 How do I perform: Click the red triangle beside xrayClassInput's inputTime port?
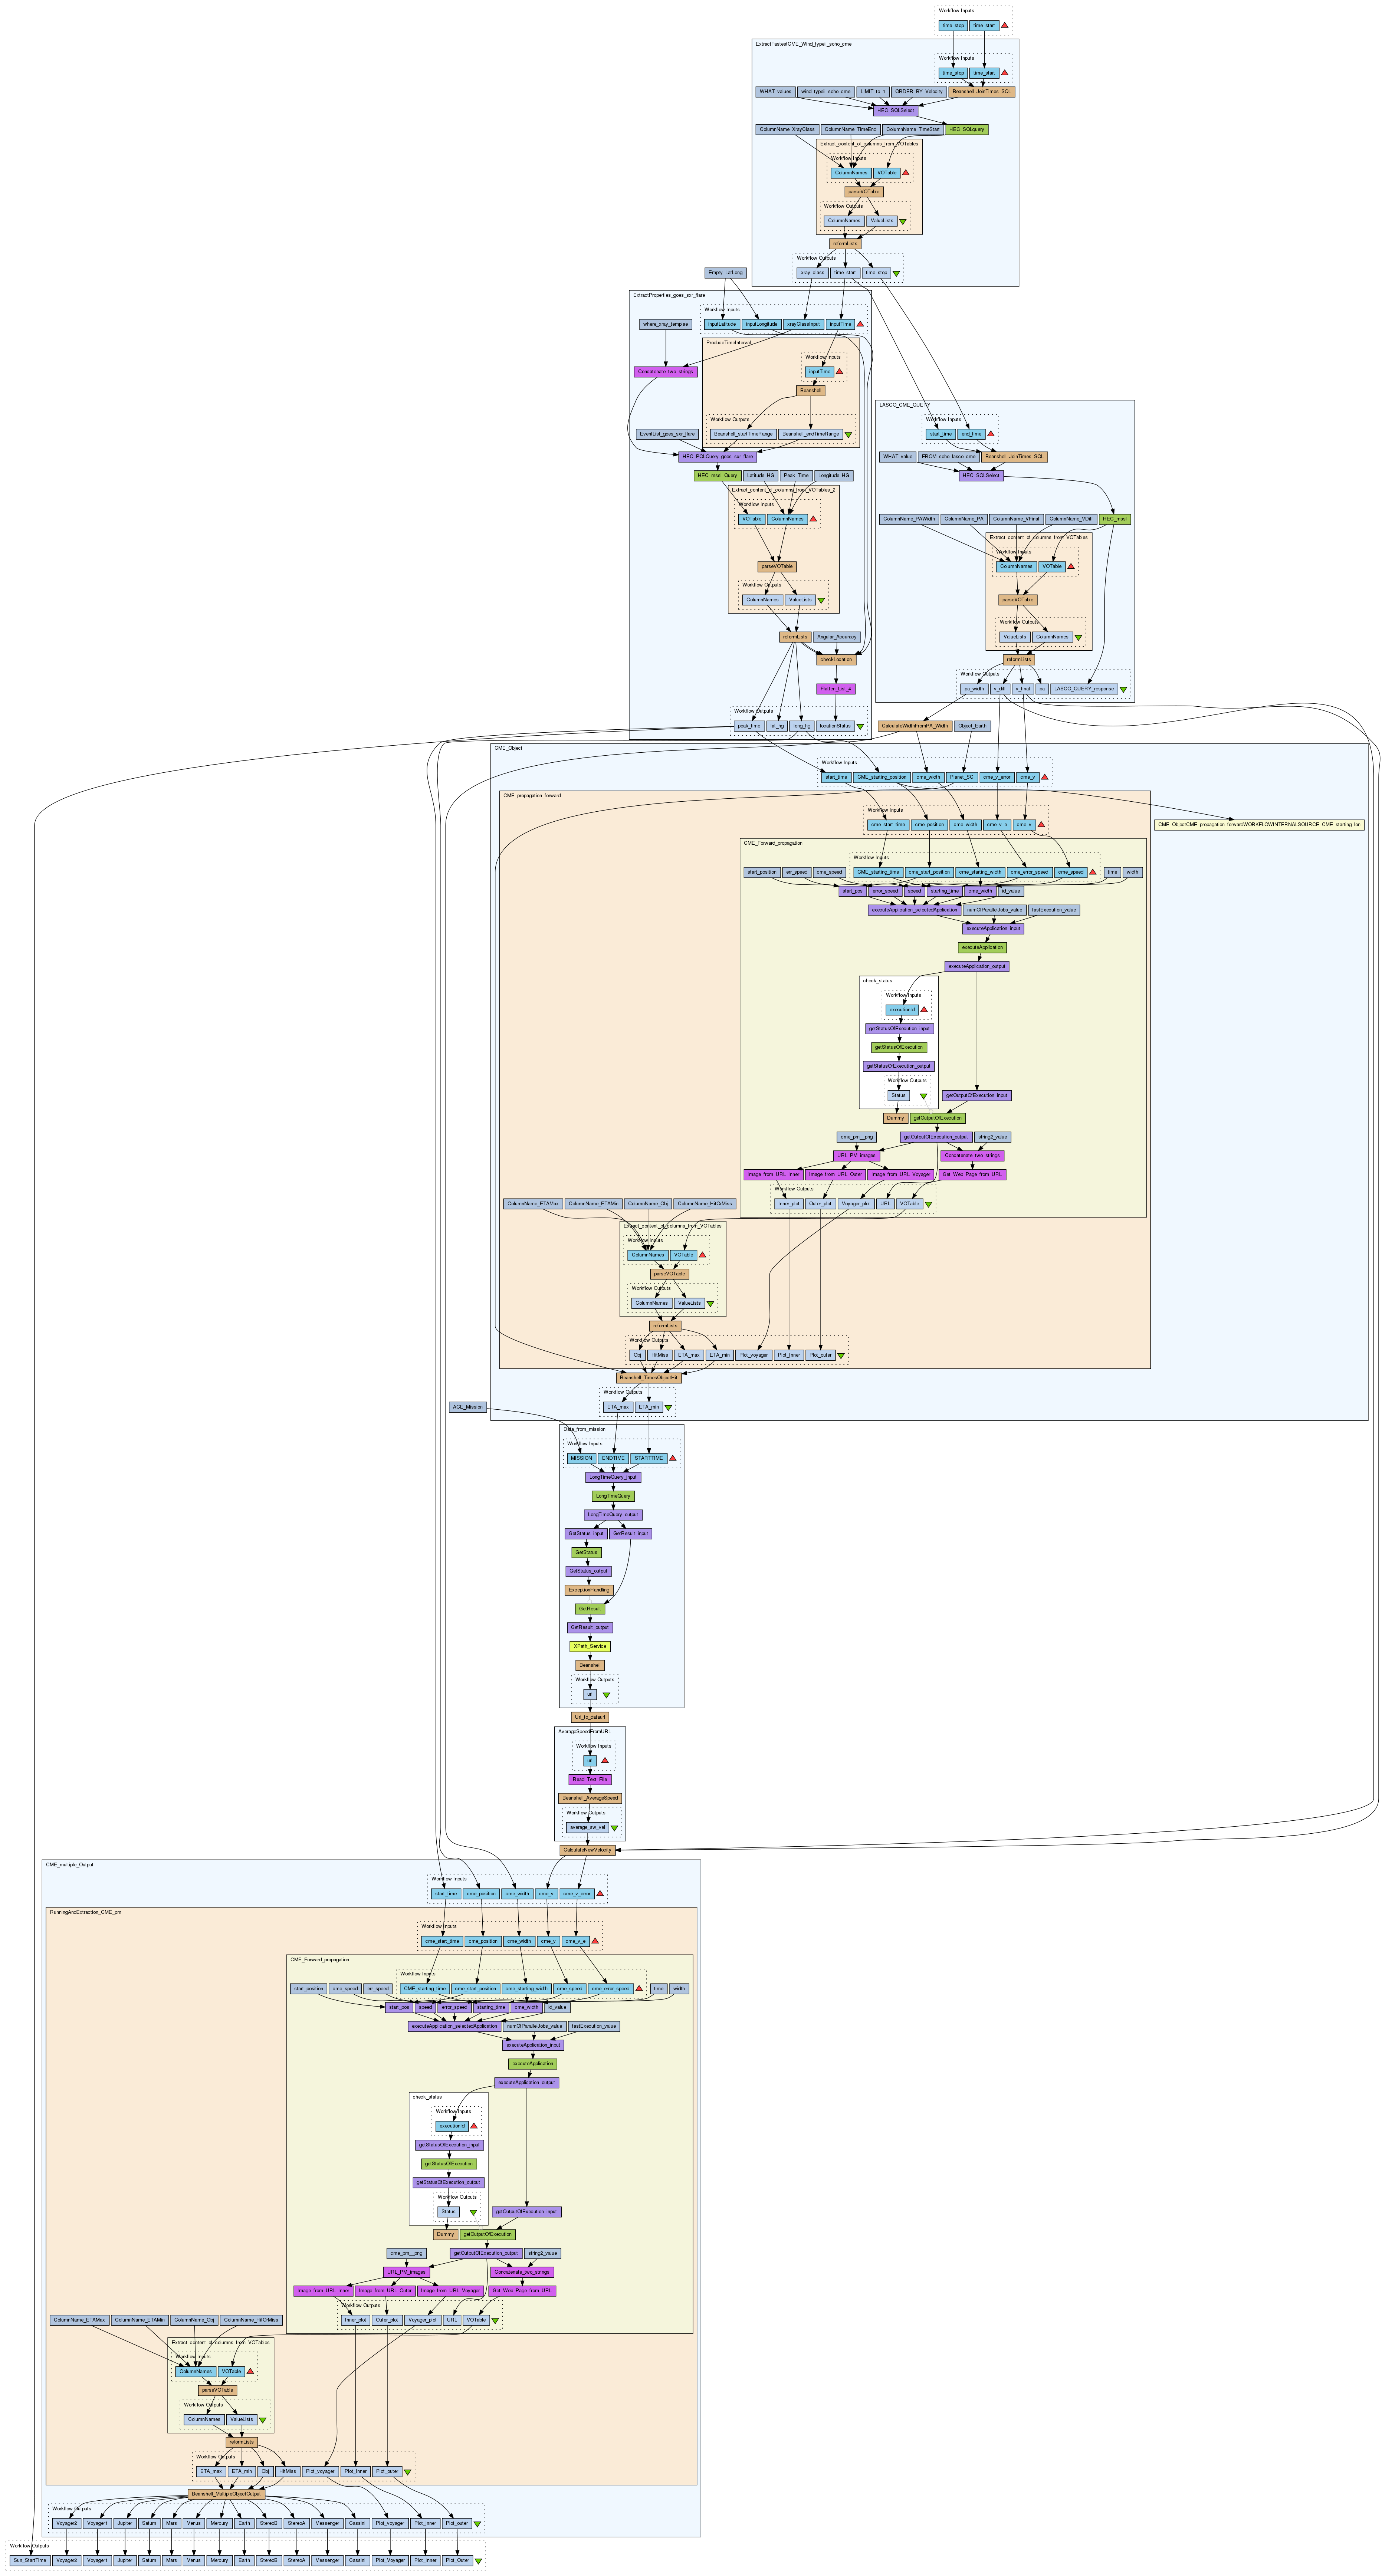pyautogui.click(x=860, y=324)
